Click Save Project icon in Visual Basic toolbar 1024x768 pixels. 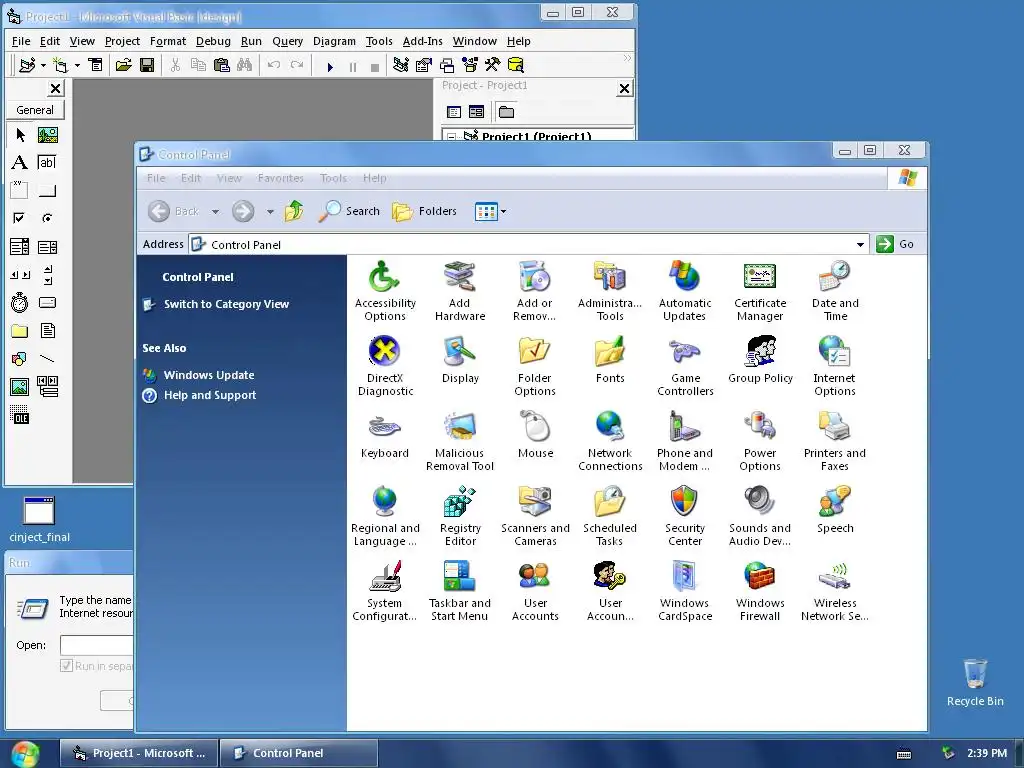148,65
